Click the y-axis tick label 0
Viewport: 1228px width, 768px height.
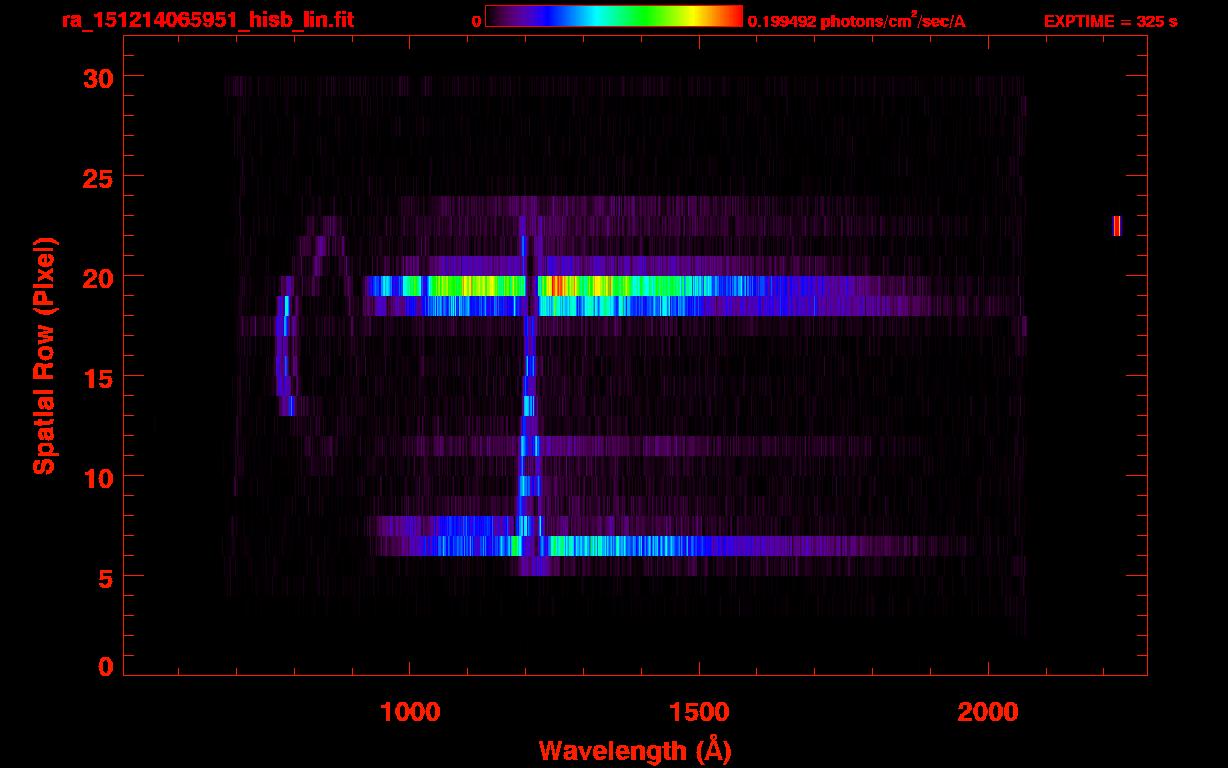(x=106, y=667)
